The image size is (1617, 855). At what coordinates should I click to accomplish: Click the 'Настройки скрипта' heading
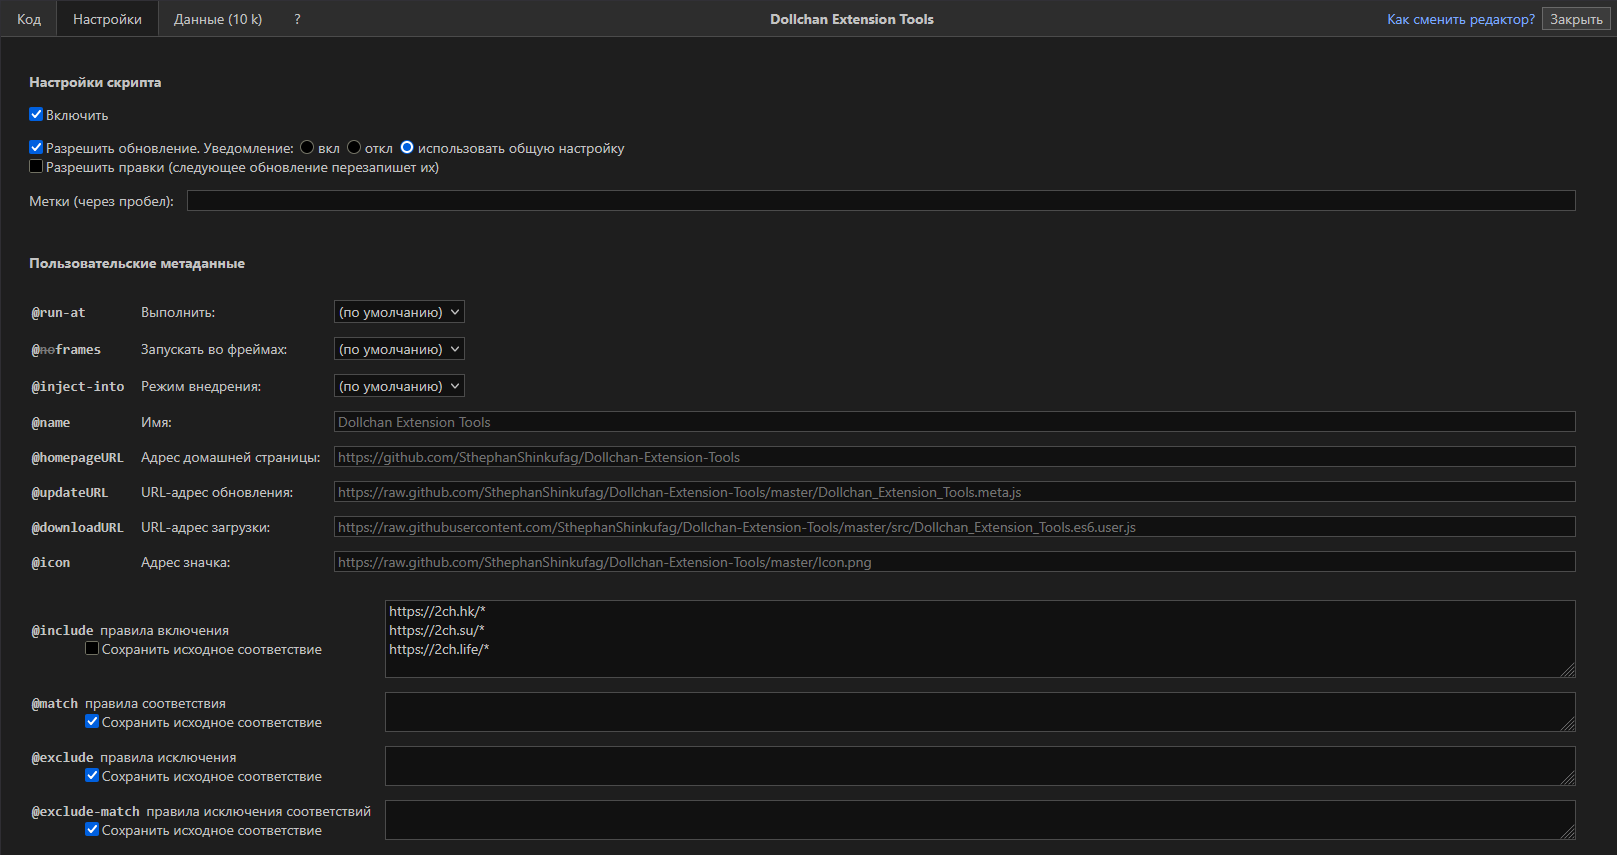(95, 82)
